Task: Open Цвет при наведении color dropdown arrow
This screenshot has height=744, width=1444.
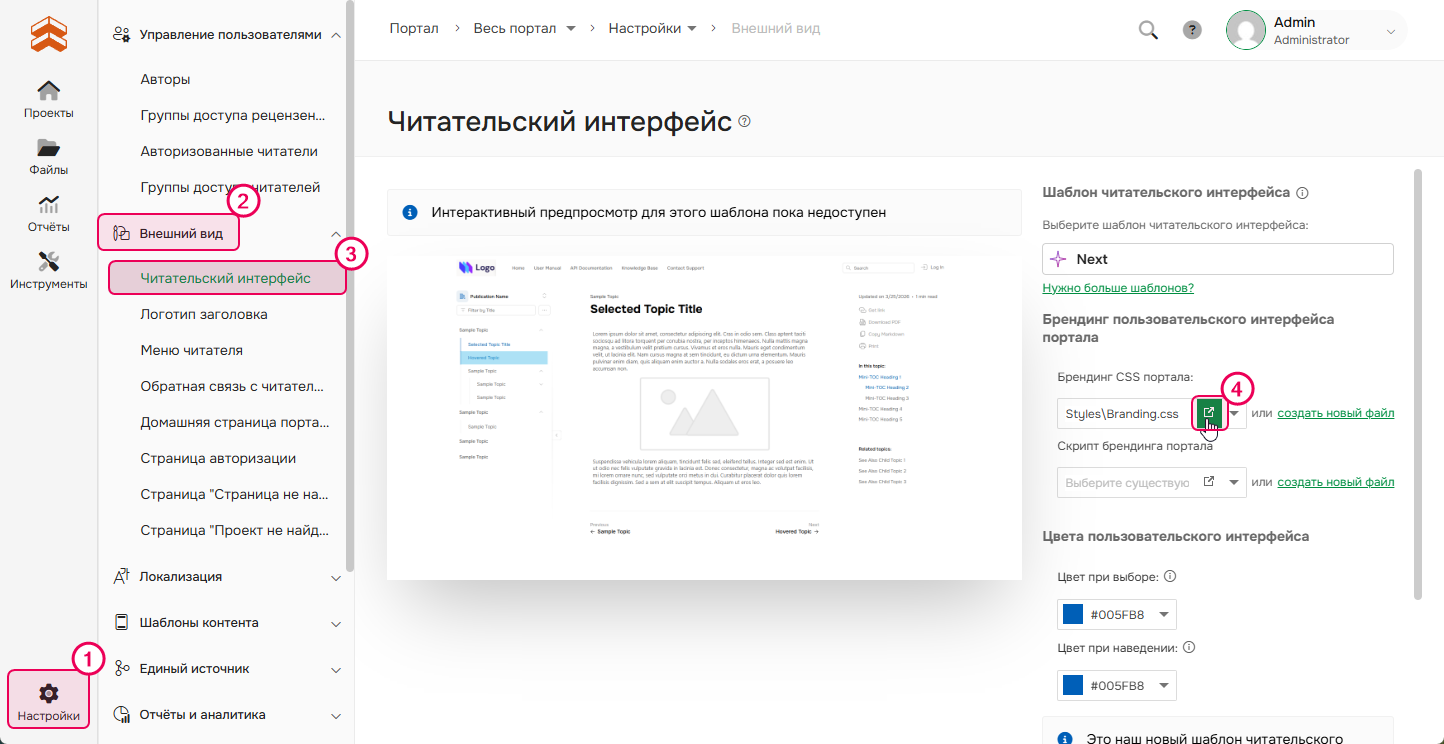Action: (1165, 685)
